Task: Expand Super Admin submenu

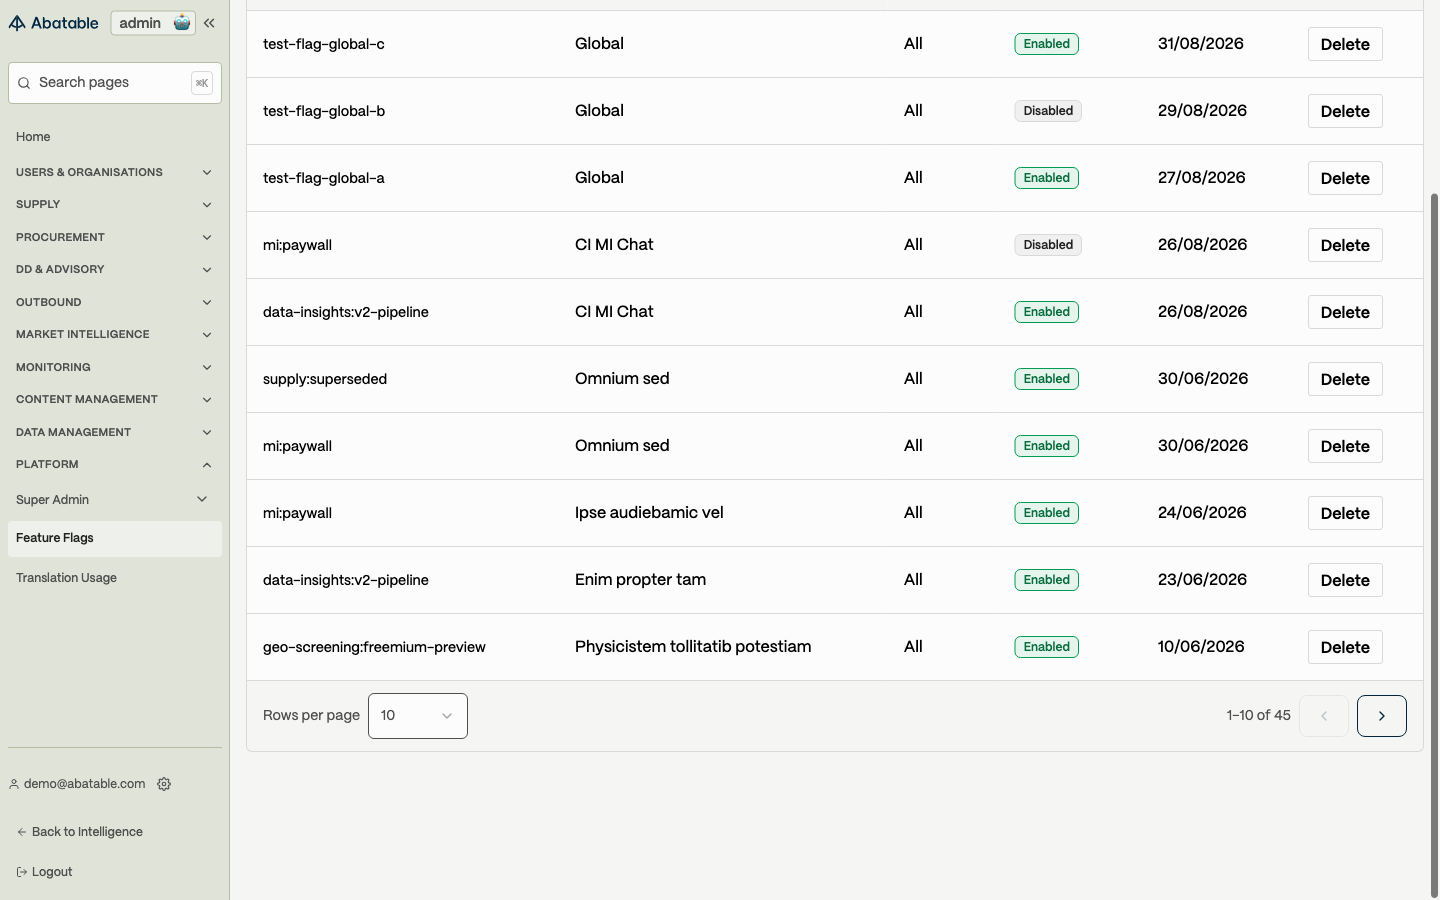Action: tap(115, 500)
